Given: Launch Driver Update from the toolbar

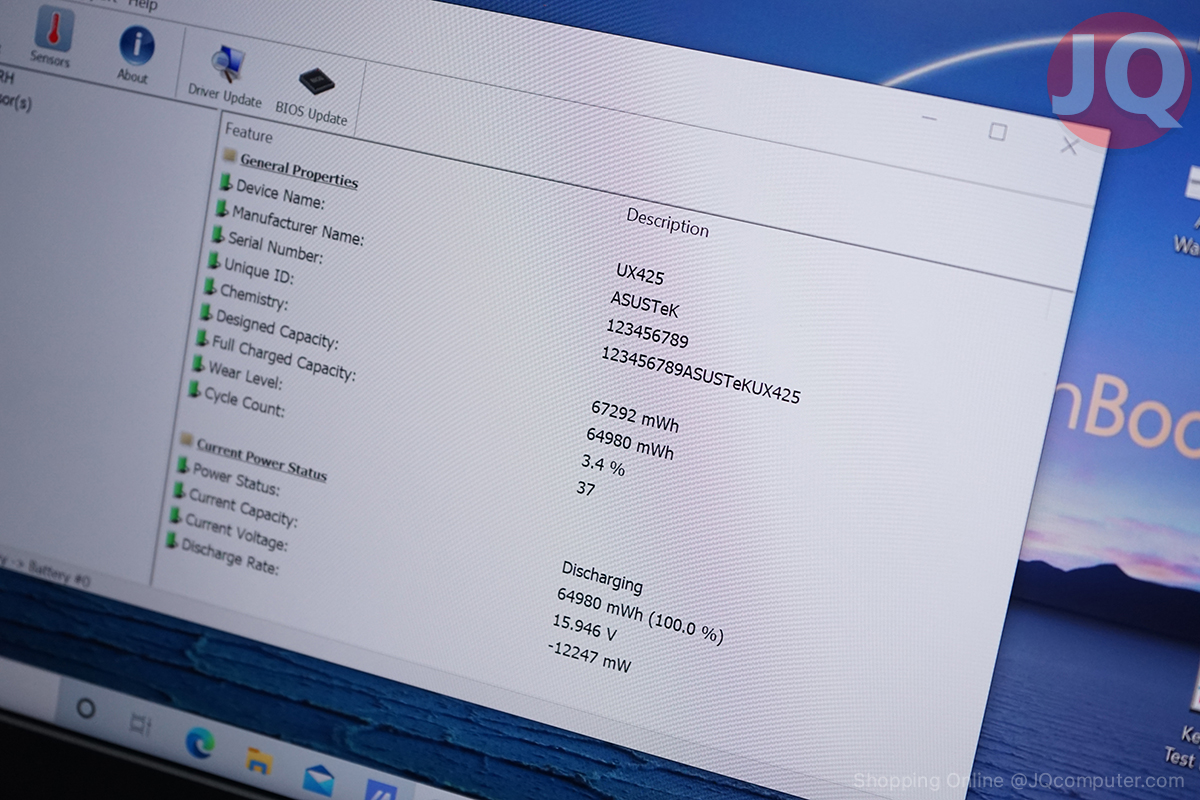Looking at the screenshot, I should tap(226, 76).
